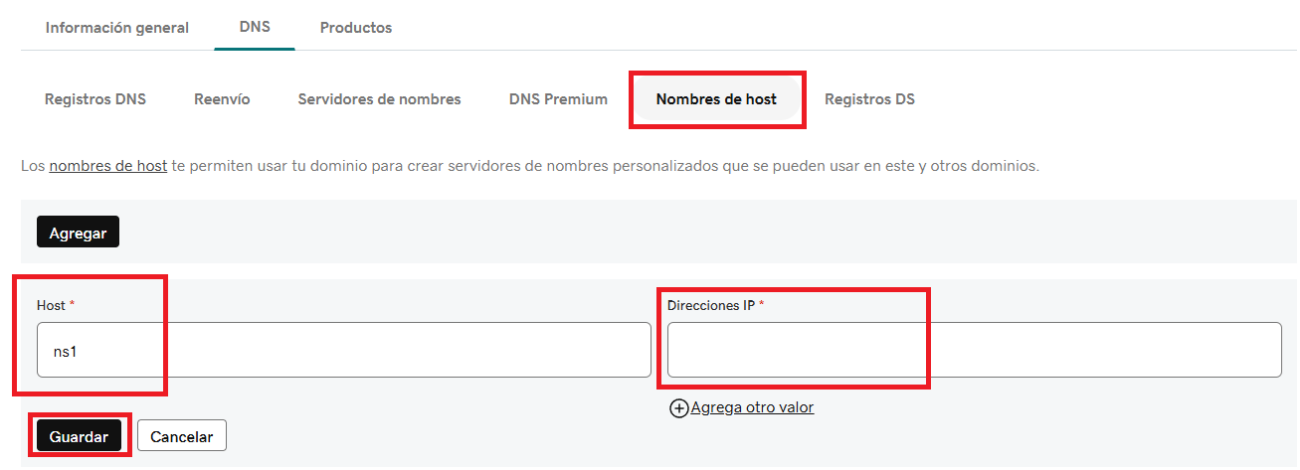This screenshot has width=1300, height=470.
Task: Open the Servidores de nombres sub-tab
Action: (379, 99)
